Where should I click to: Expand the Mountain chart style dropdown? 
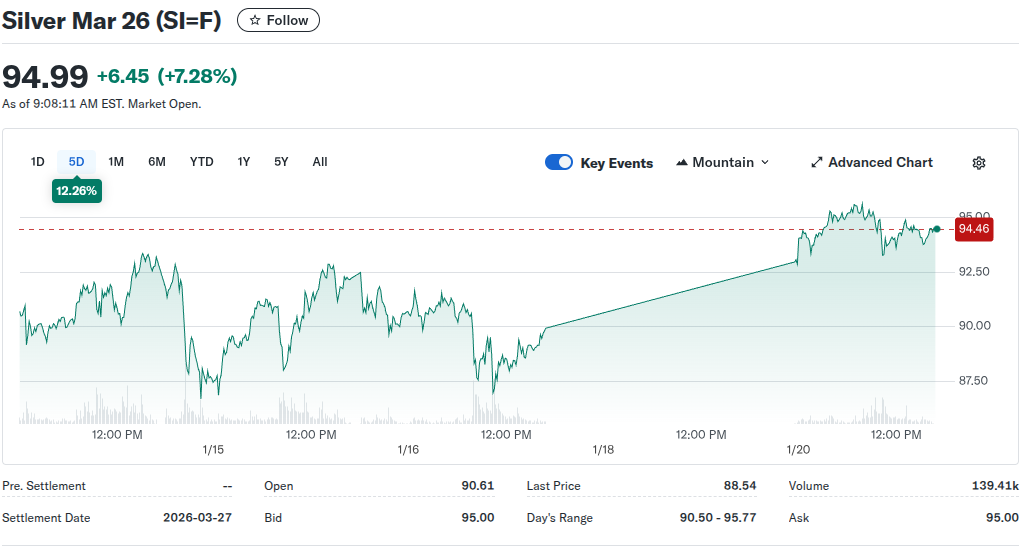(x=765, y=163)
